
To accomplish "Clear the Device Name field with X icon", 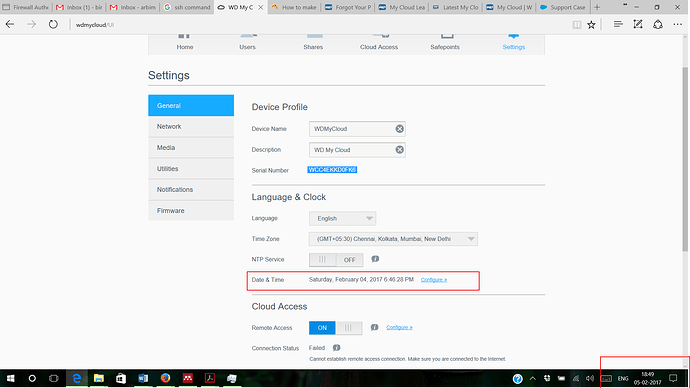I will [399, 129].
